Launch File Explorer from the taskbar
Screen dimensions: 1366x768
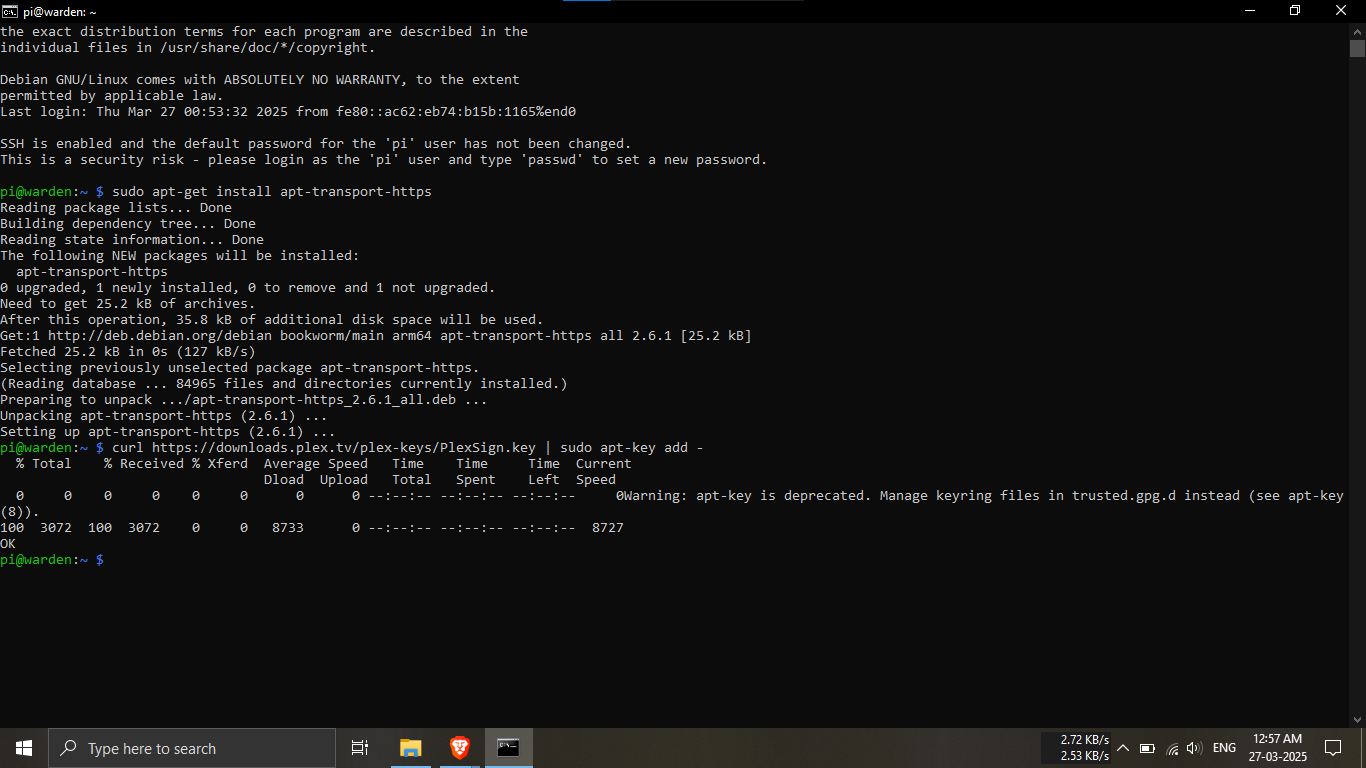pos(410,748)
